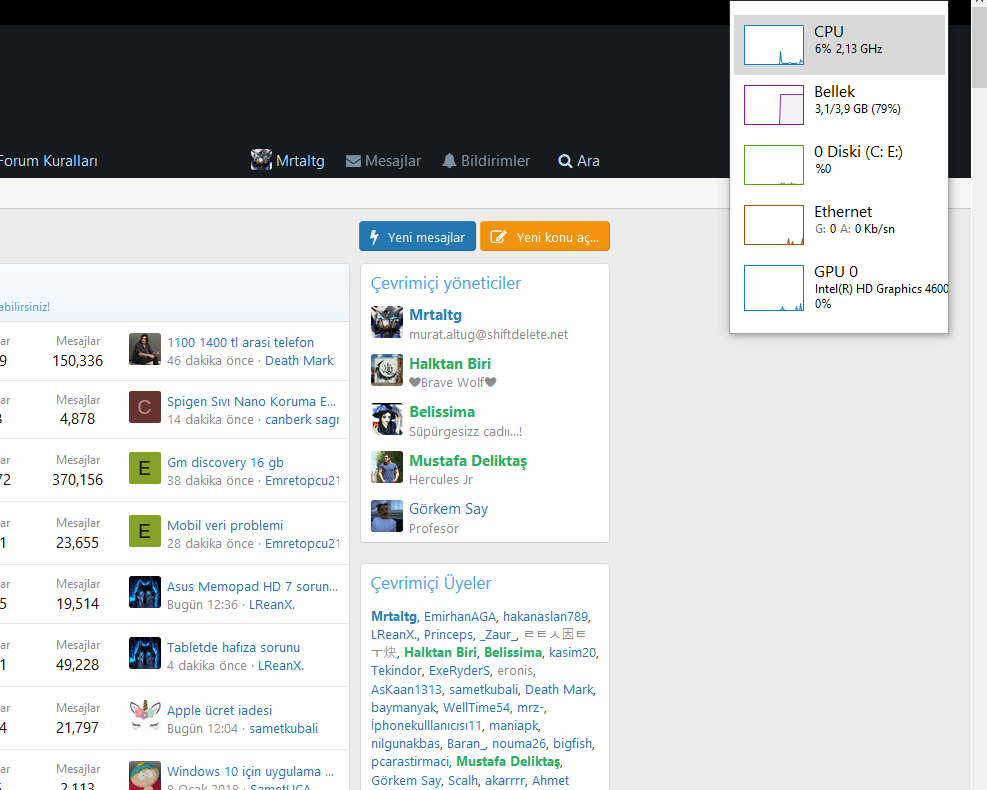Click the lightning icon in Yeni mesajlar

click(x=374, y=237)
